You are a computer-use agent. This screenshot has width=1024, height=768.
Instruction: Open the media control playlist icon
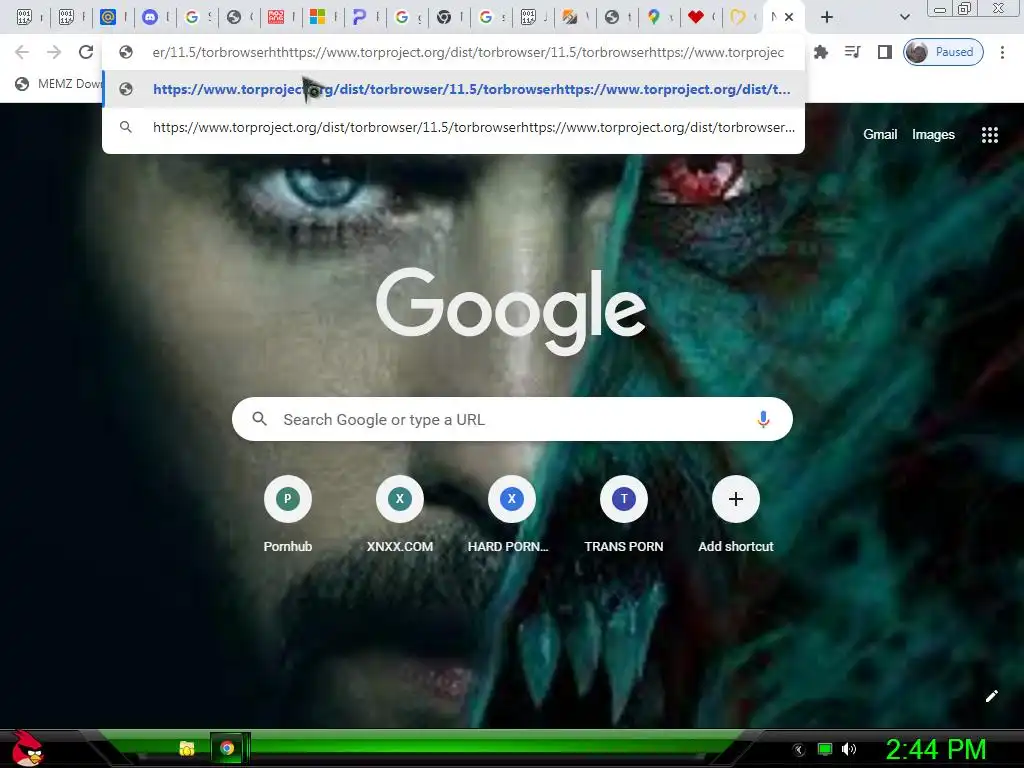(x=852, y=52)
